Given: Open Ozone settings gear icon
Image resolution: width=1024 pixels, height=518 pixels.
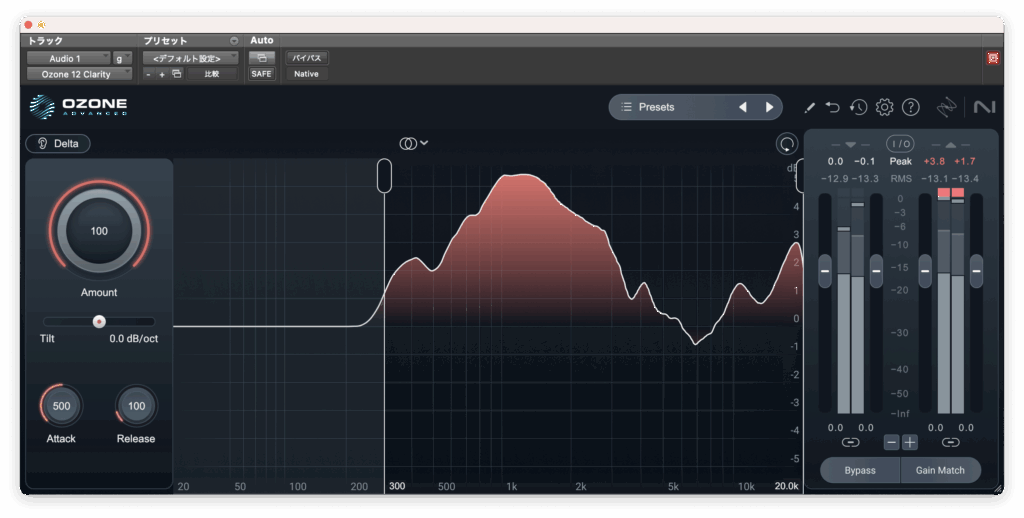Looking at the screenshot, I should pos(884,107).
